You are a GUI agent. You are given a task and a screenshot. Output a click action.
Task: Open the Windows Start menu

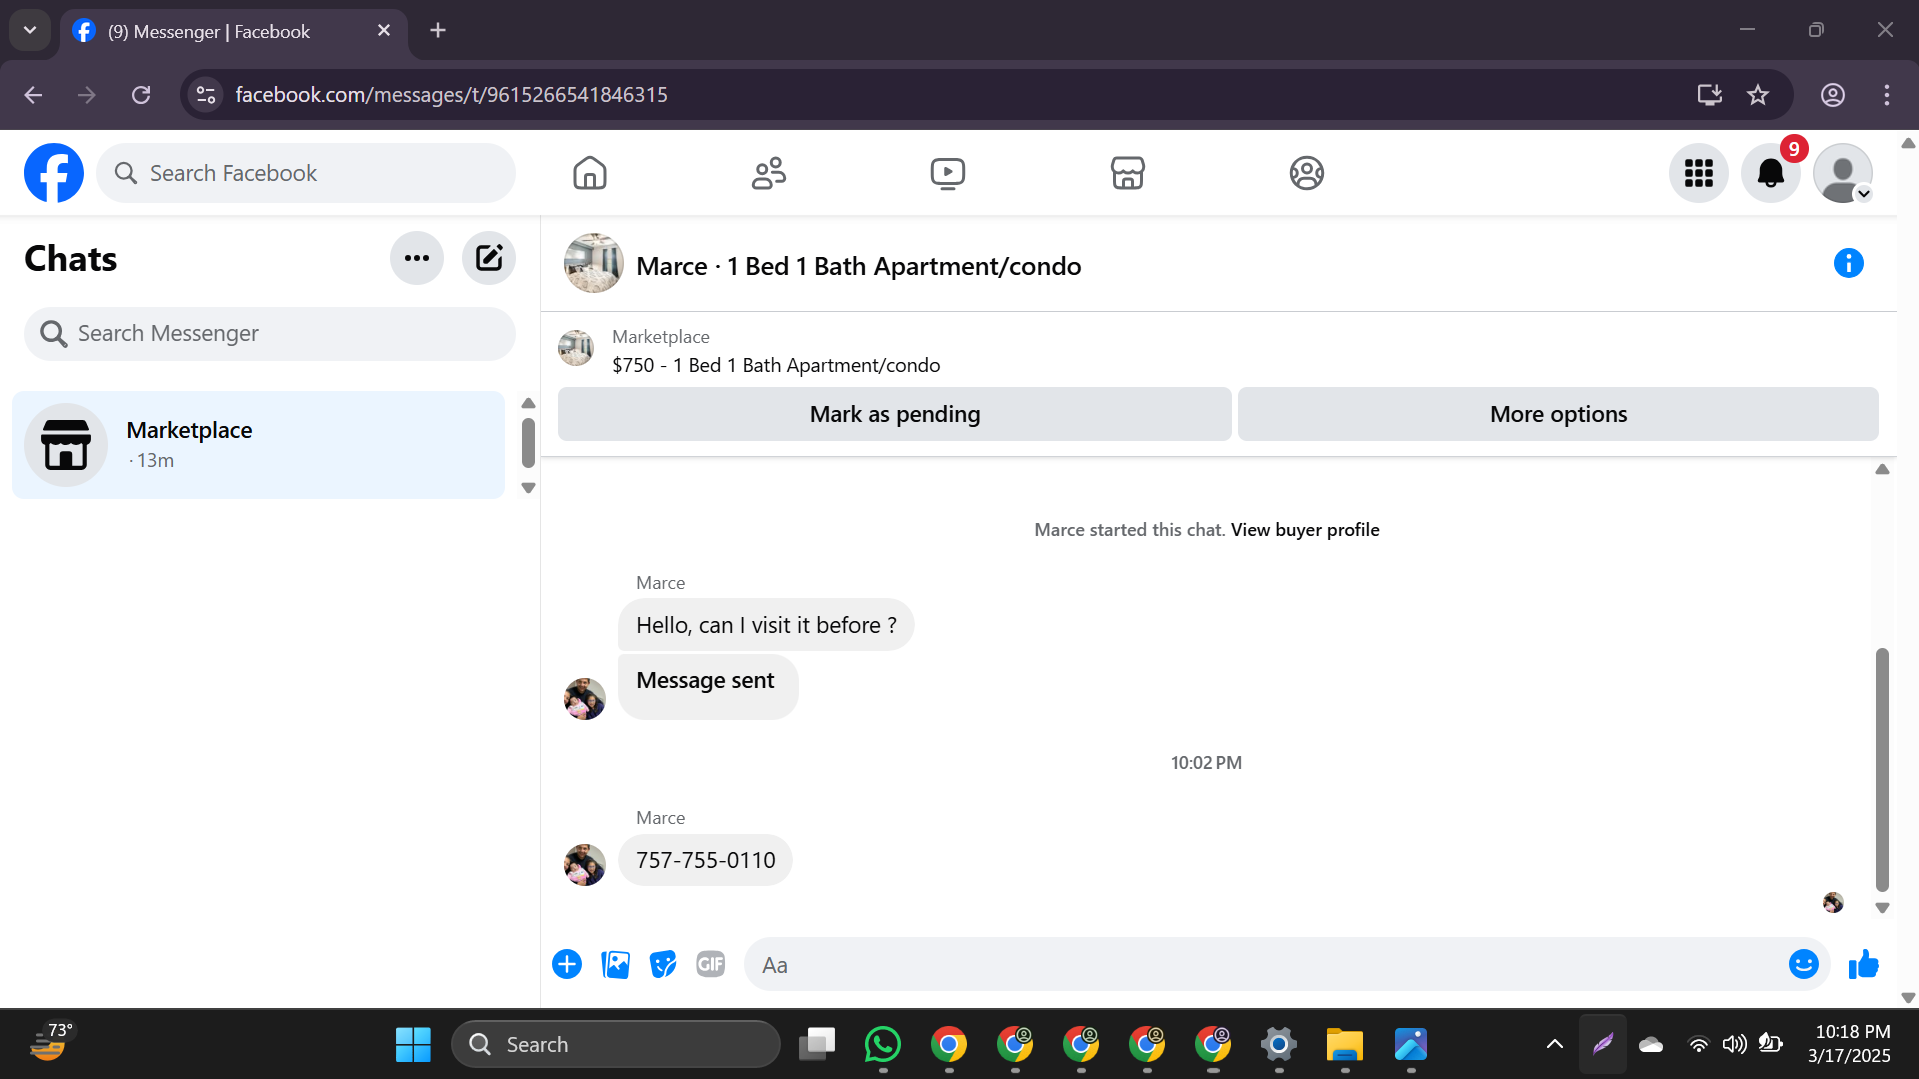(x=413, y=1044)
